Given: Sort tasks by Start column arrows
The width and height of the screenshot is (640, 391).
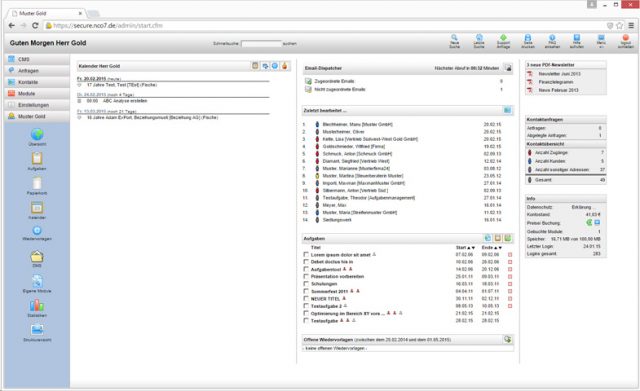Looking at the screenshot, I should click(471, 247).
